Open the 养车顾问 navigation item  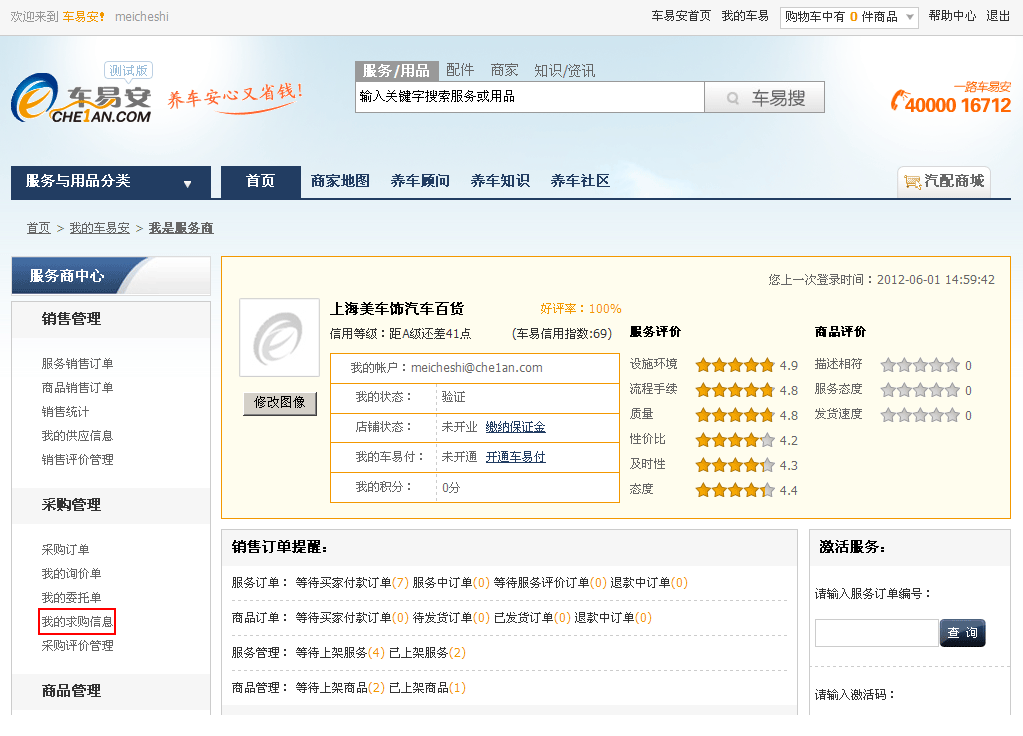pyautogui.click(x=420, y=181)
